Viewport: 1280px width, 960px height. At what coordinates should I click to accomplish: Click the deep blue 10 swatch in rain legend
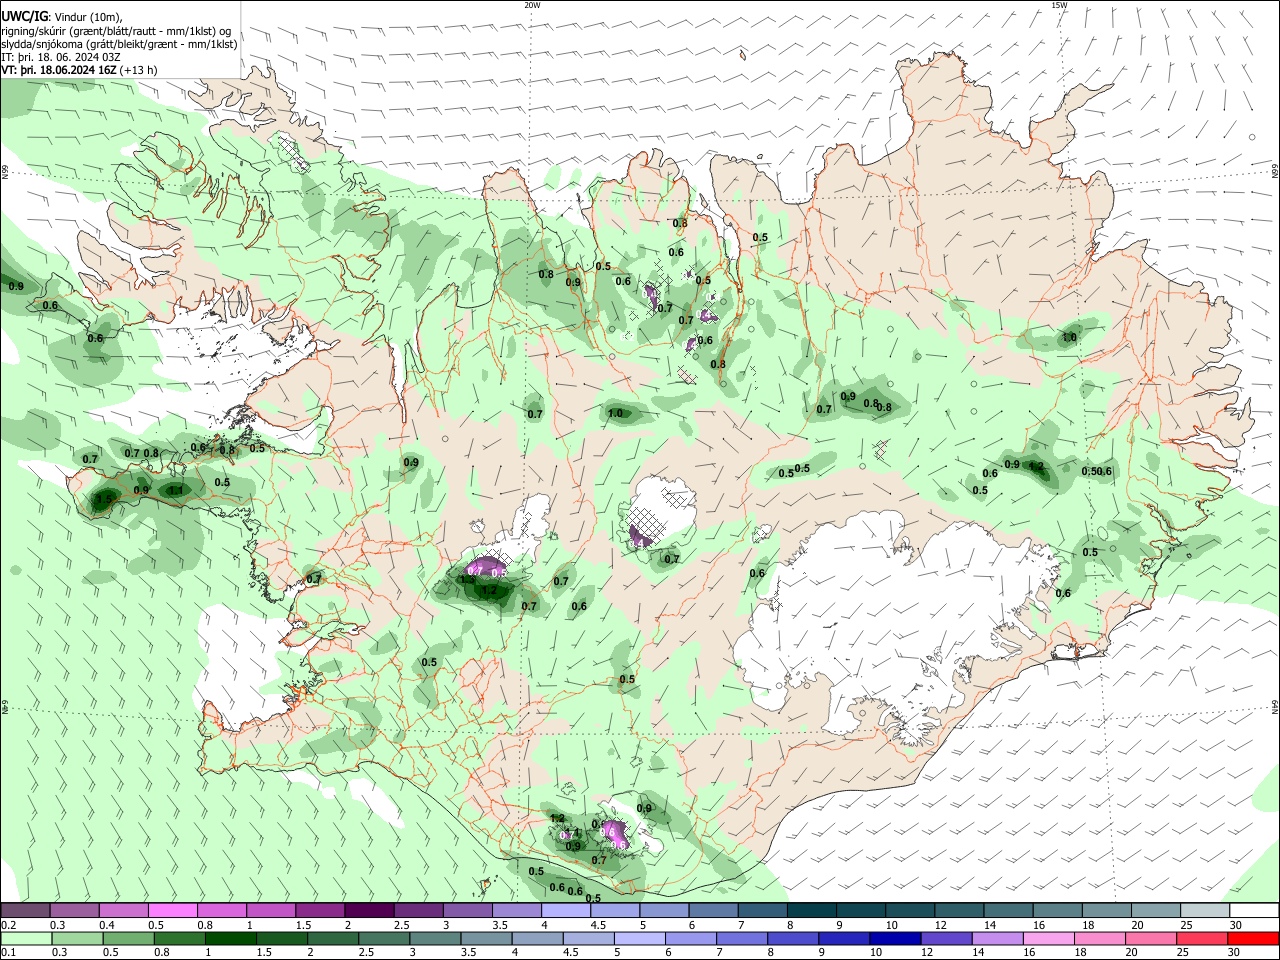tap(894, 939)
